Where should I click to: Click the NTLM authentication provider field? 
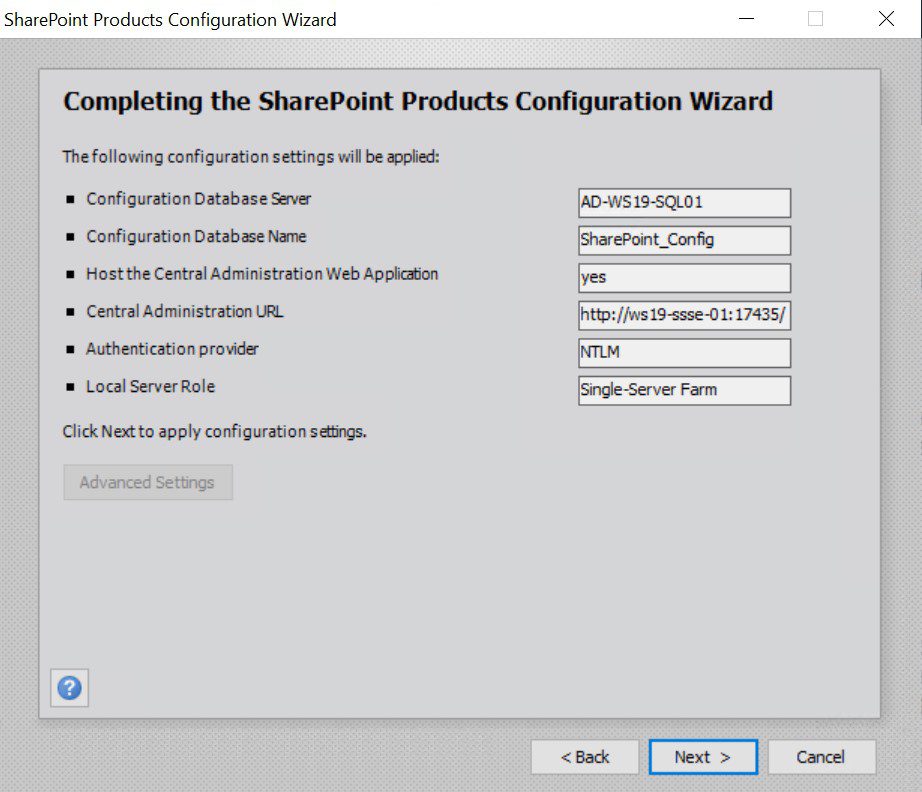[x=684, y=353]
